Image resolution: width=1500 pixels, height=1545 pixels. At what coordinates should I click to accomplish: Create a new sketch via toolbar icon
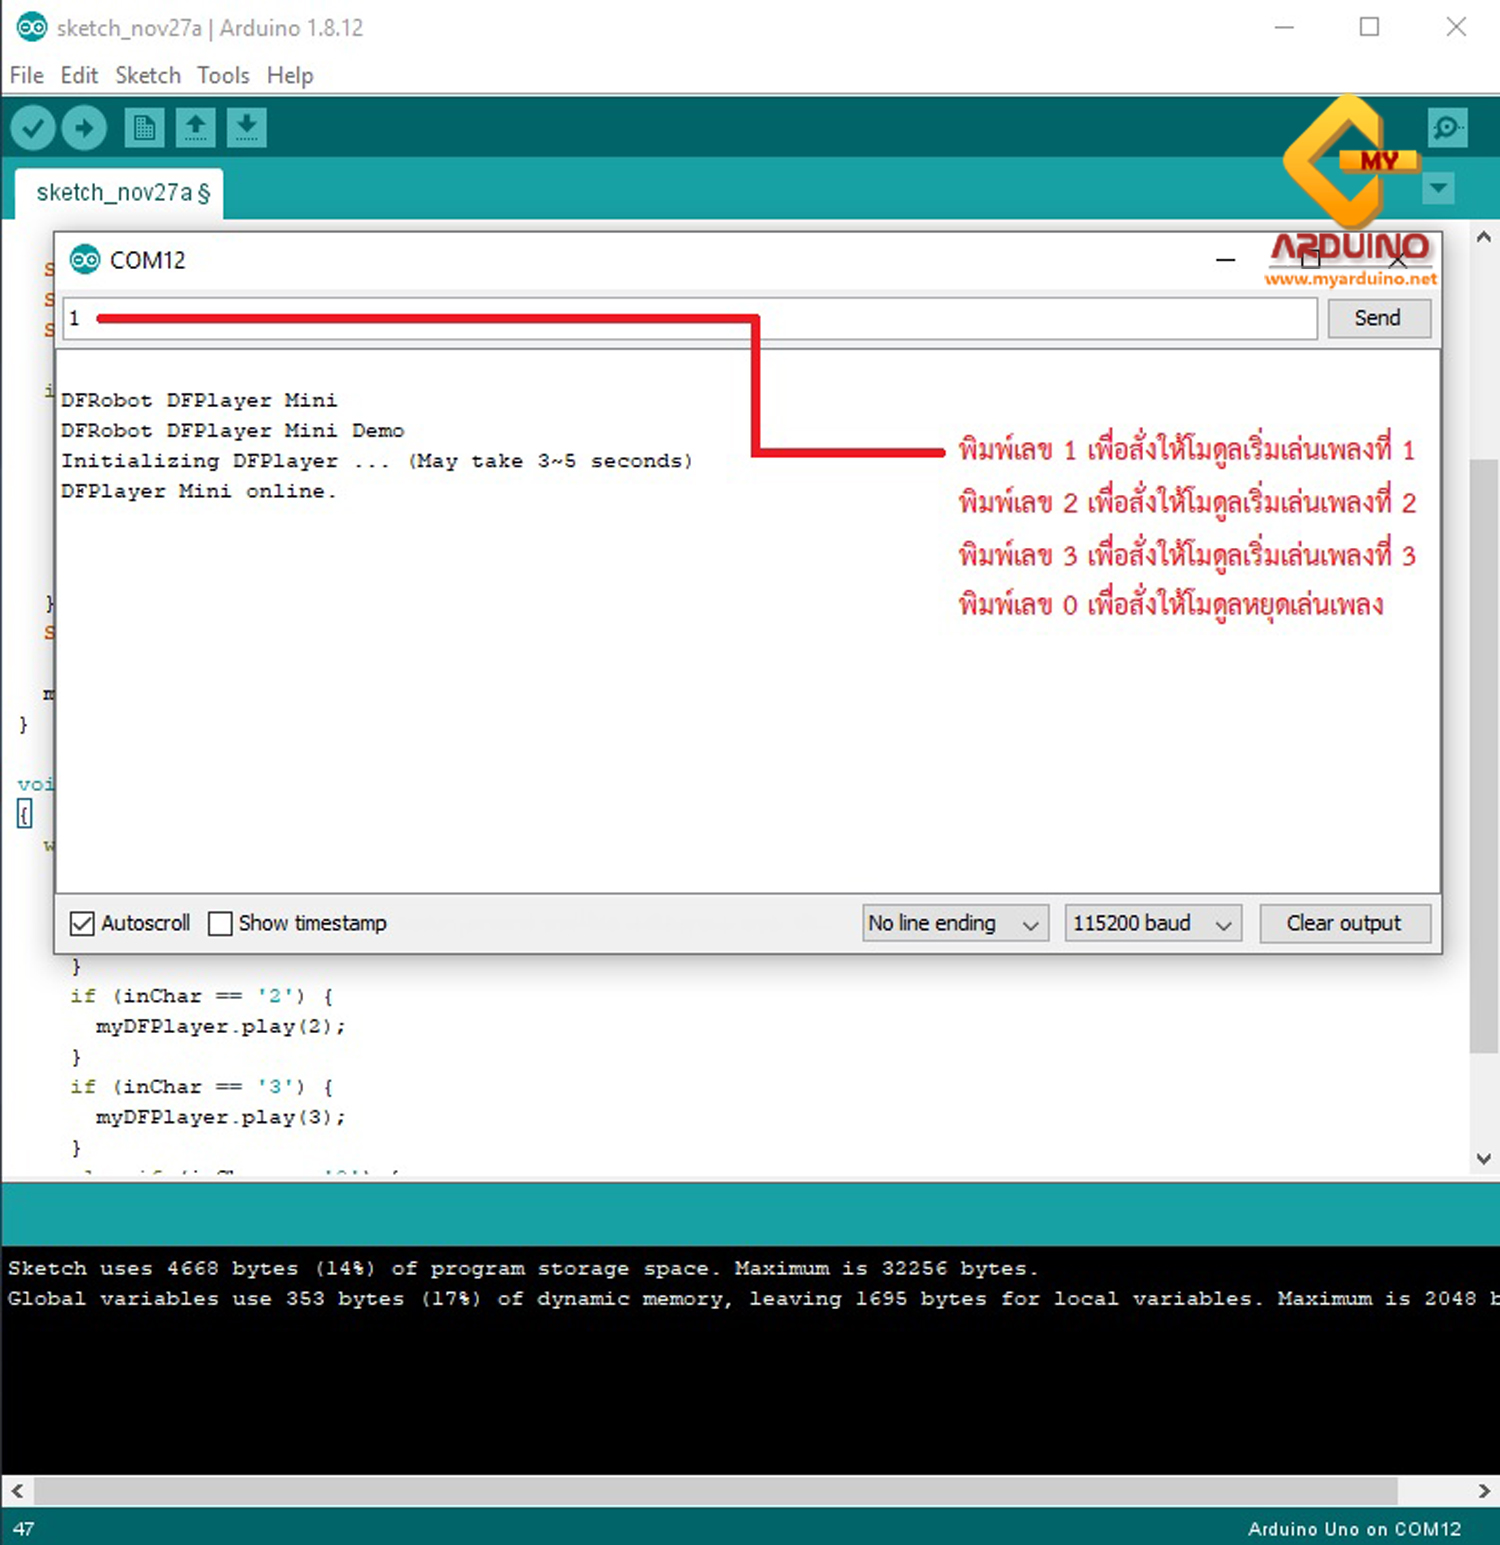pos(143,127)
